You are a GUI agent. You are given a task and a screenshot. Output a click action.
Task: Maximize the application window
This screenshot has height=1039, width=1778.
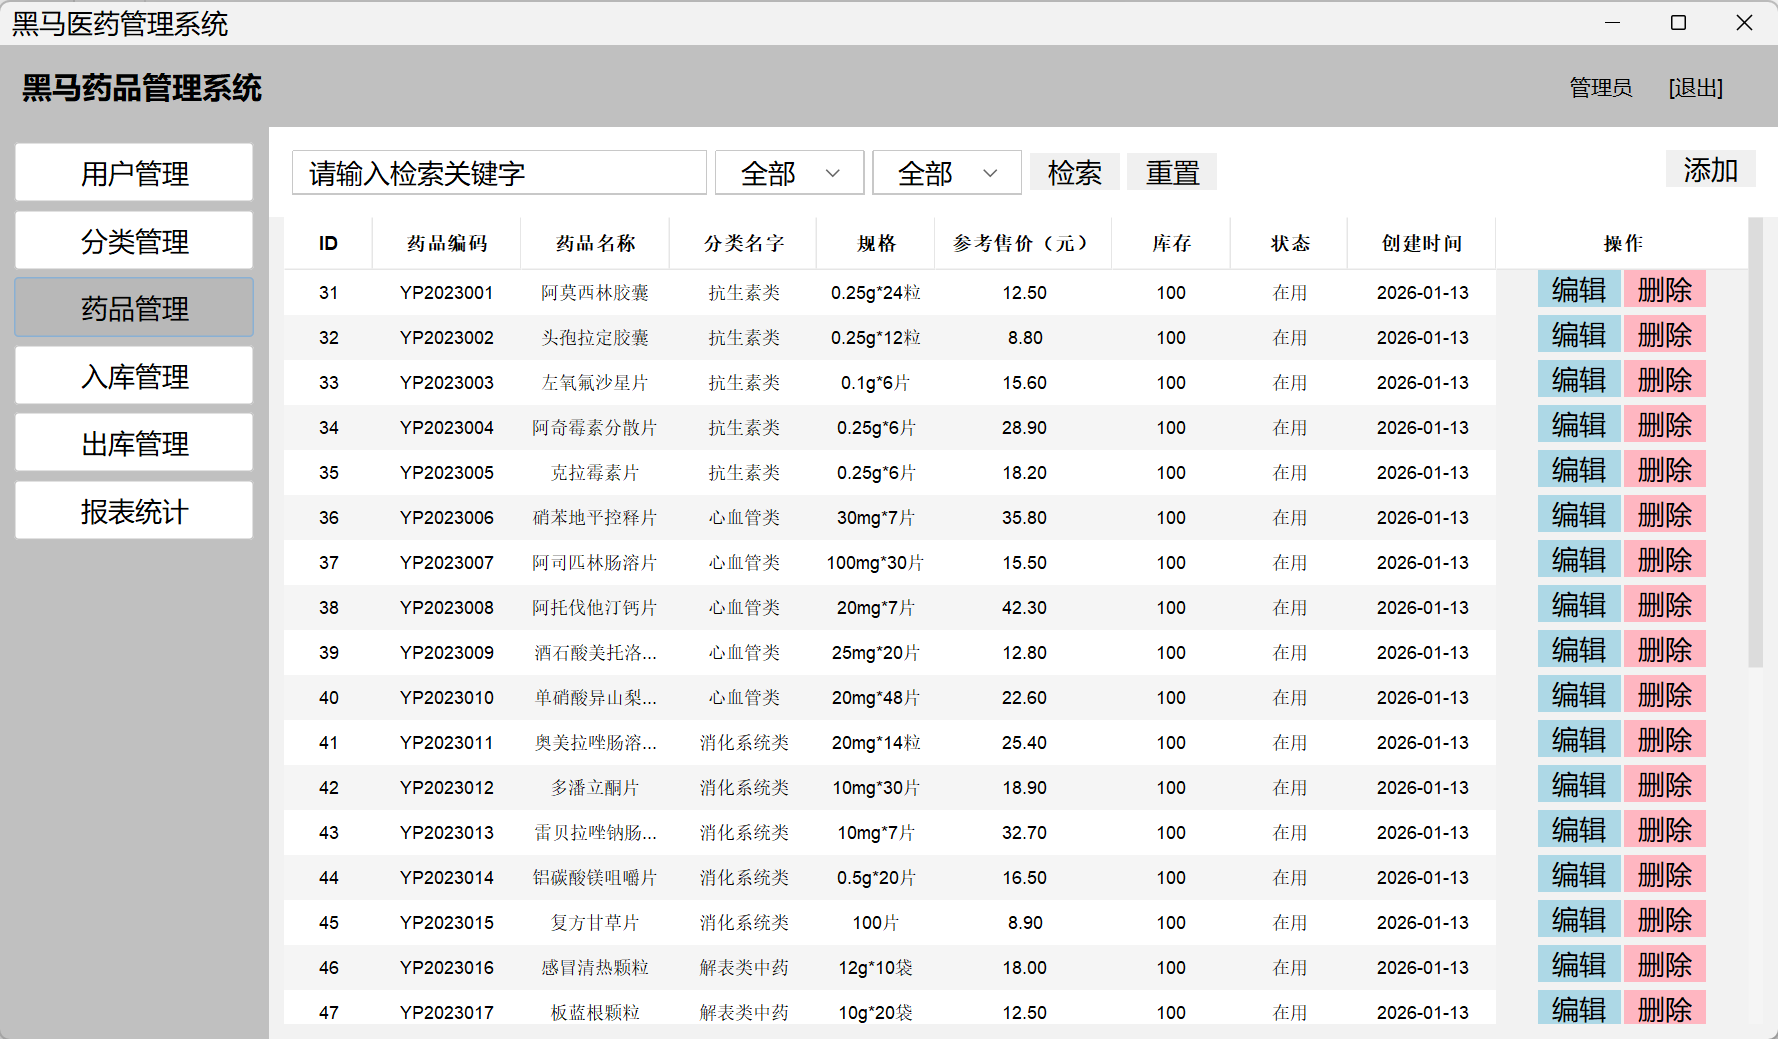tap(1678, 23)
